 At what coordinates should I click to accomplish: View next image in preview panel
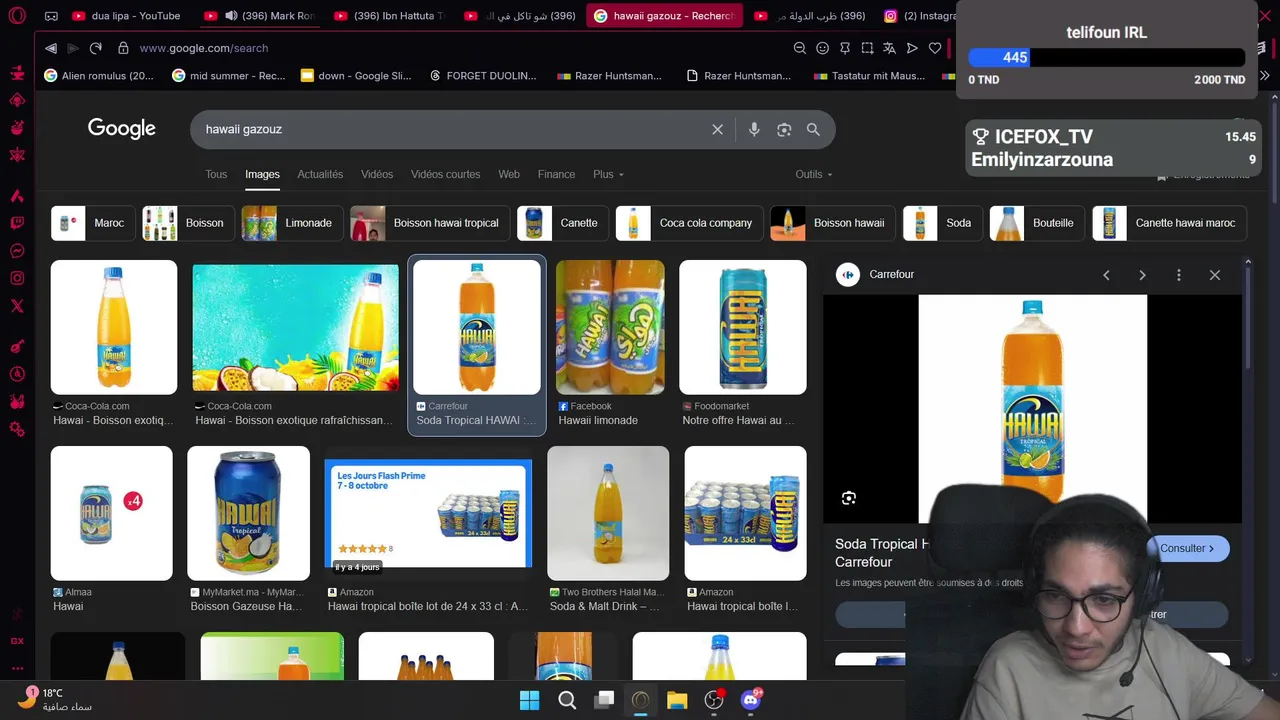click(1142, 275)
